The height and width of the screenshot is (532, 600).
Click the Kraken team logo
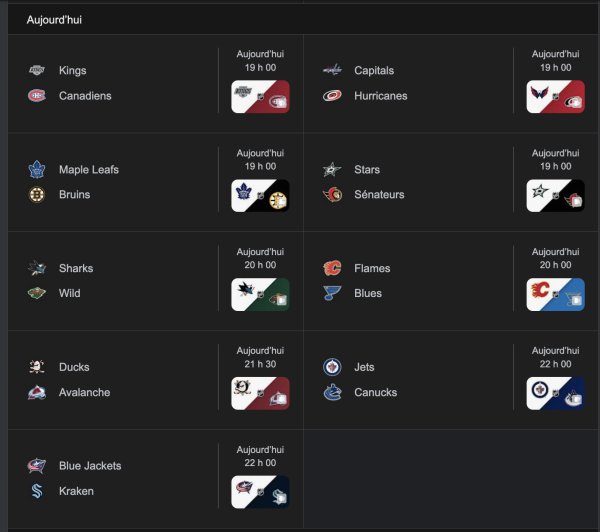click(37, 491)
